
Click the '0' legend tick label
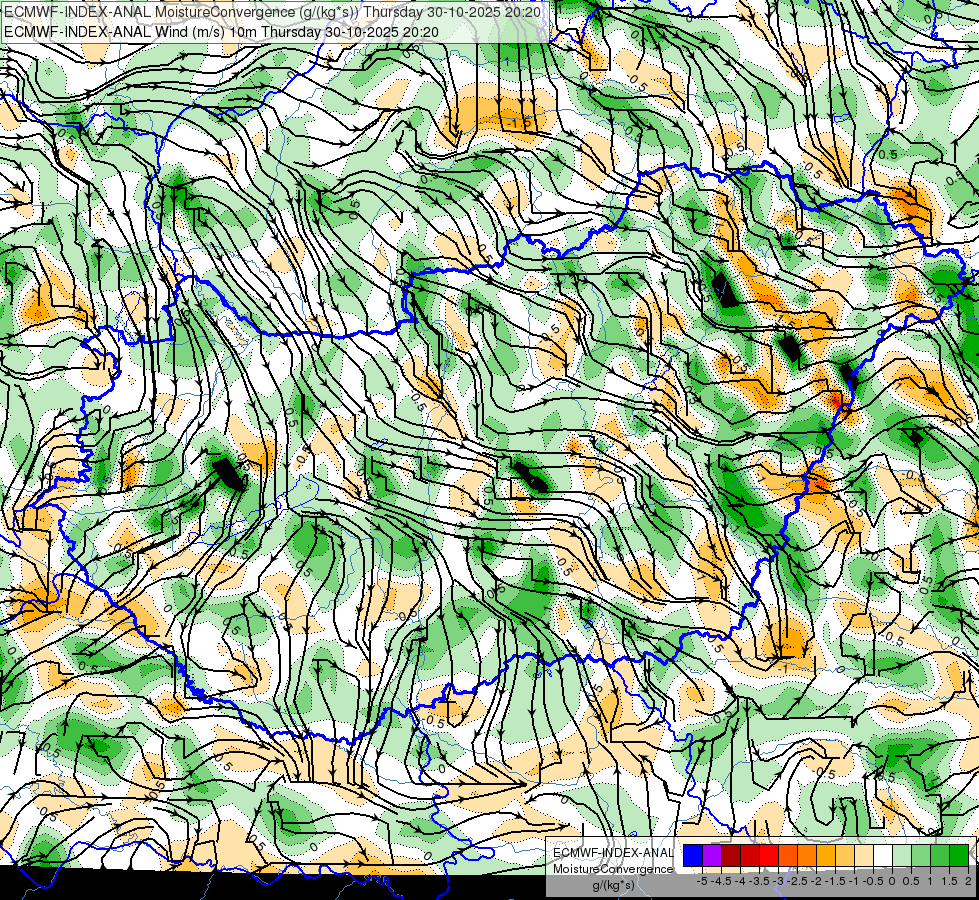coord(892,881)
